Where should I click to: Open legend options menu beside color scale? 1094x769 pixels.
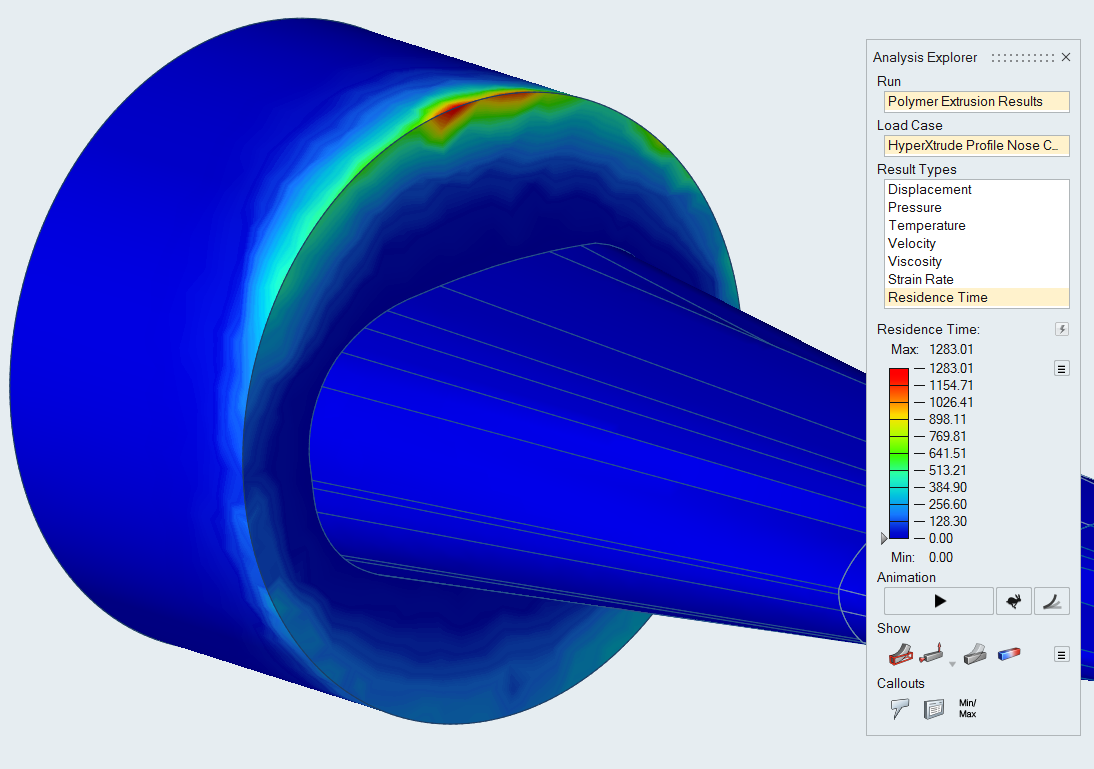click(x=1062, y=369)
